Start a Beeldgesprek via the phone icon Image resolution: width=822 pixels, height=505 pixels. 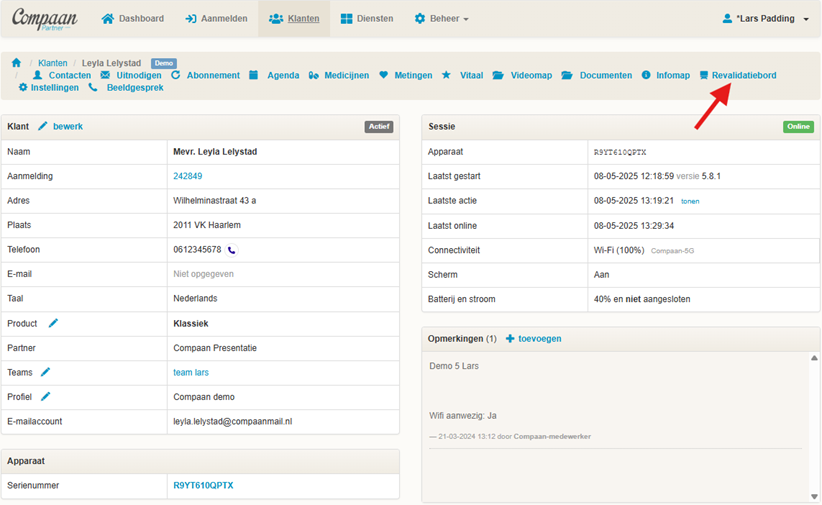93,88
